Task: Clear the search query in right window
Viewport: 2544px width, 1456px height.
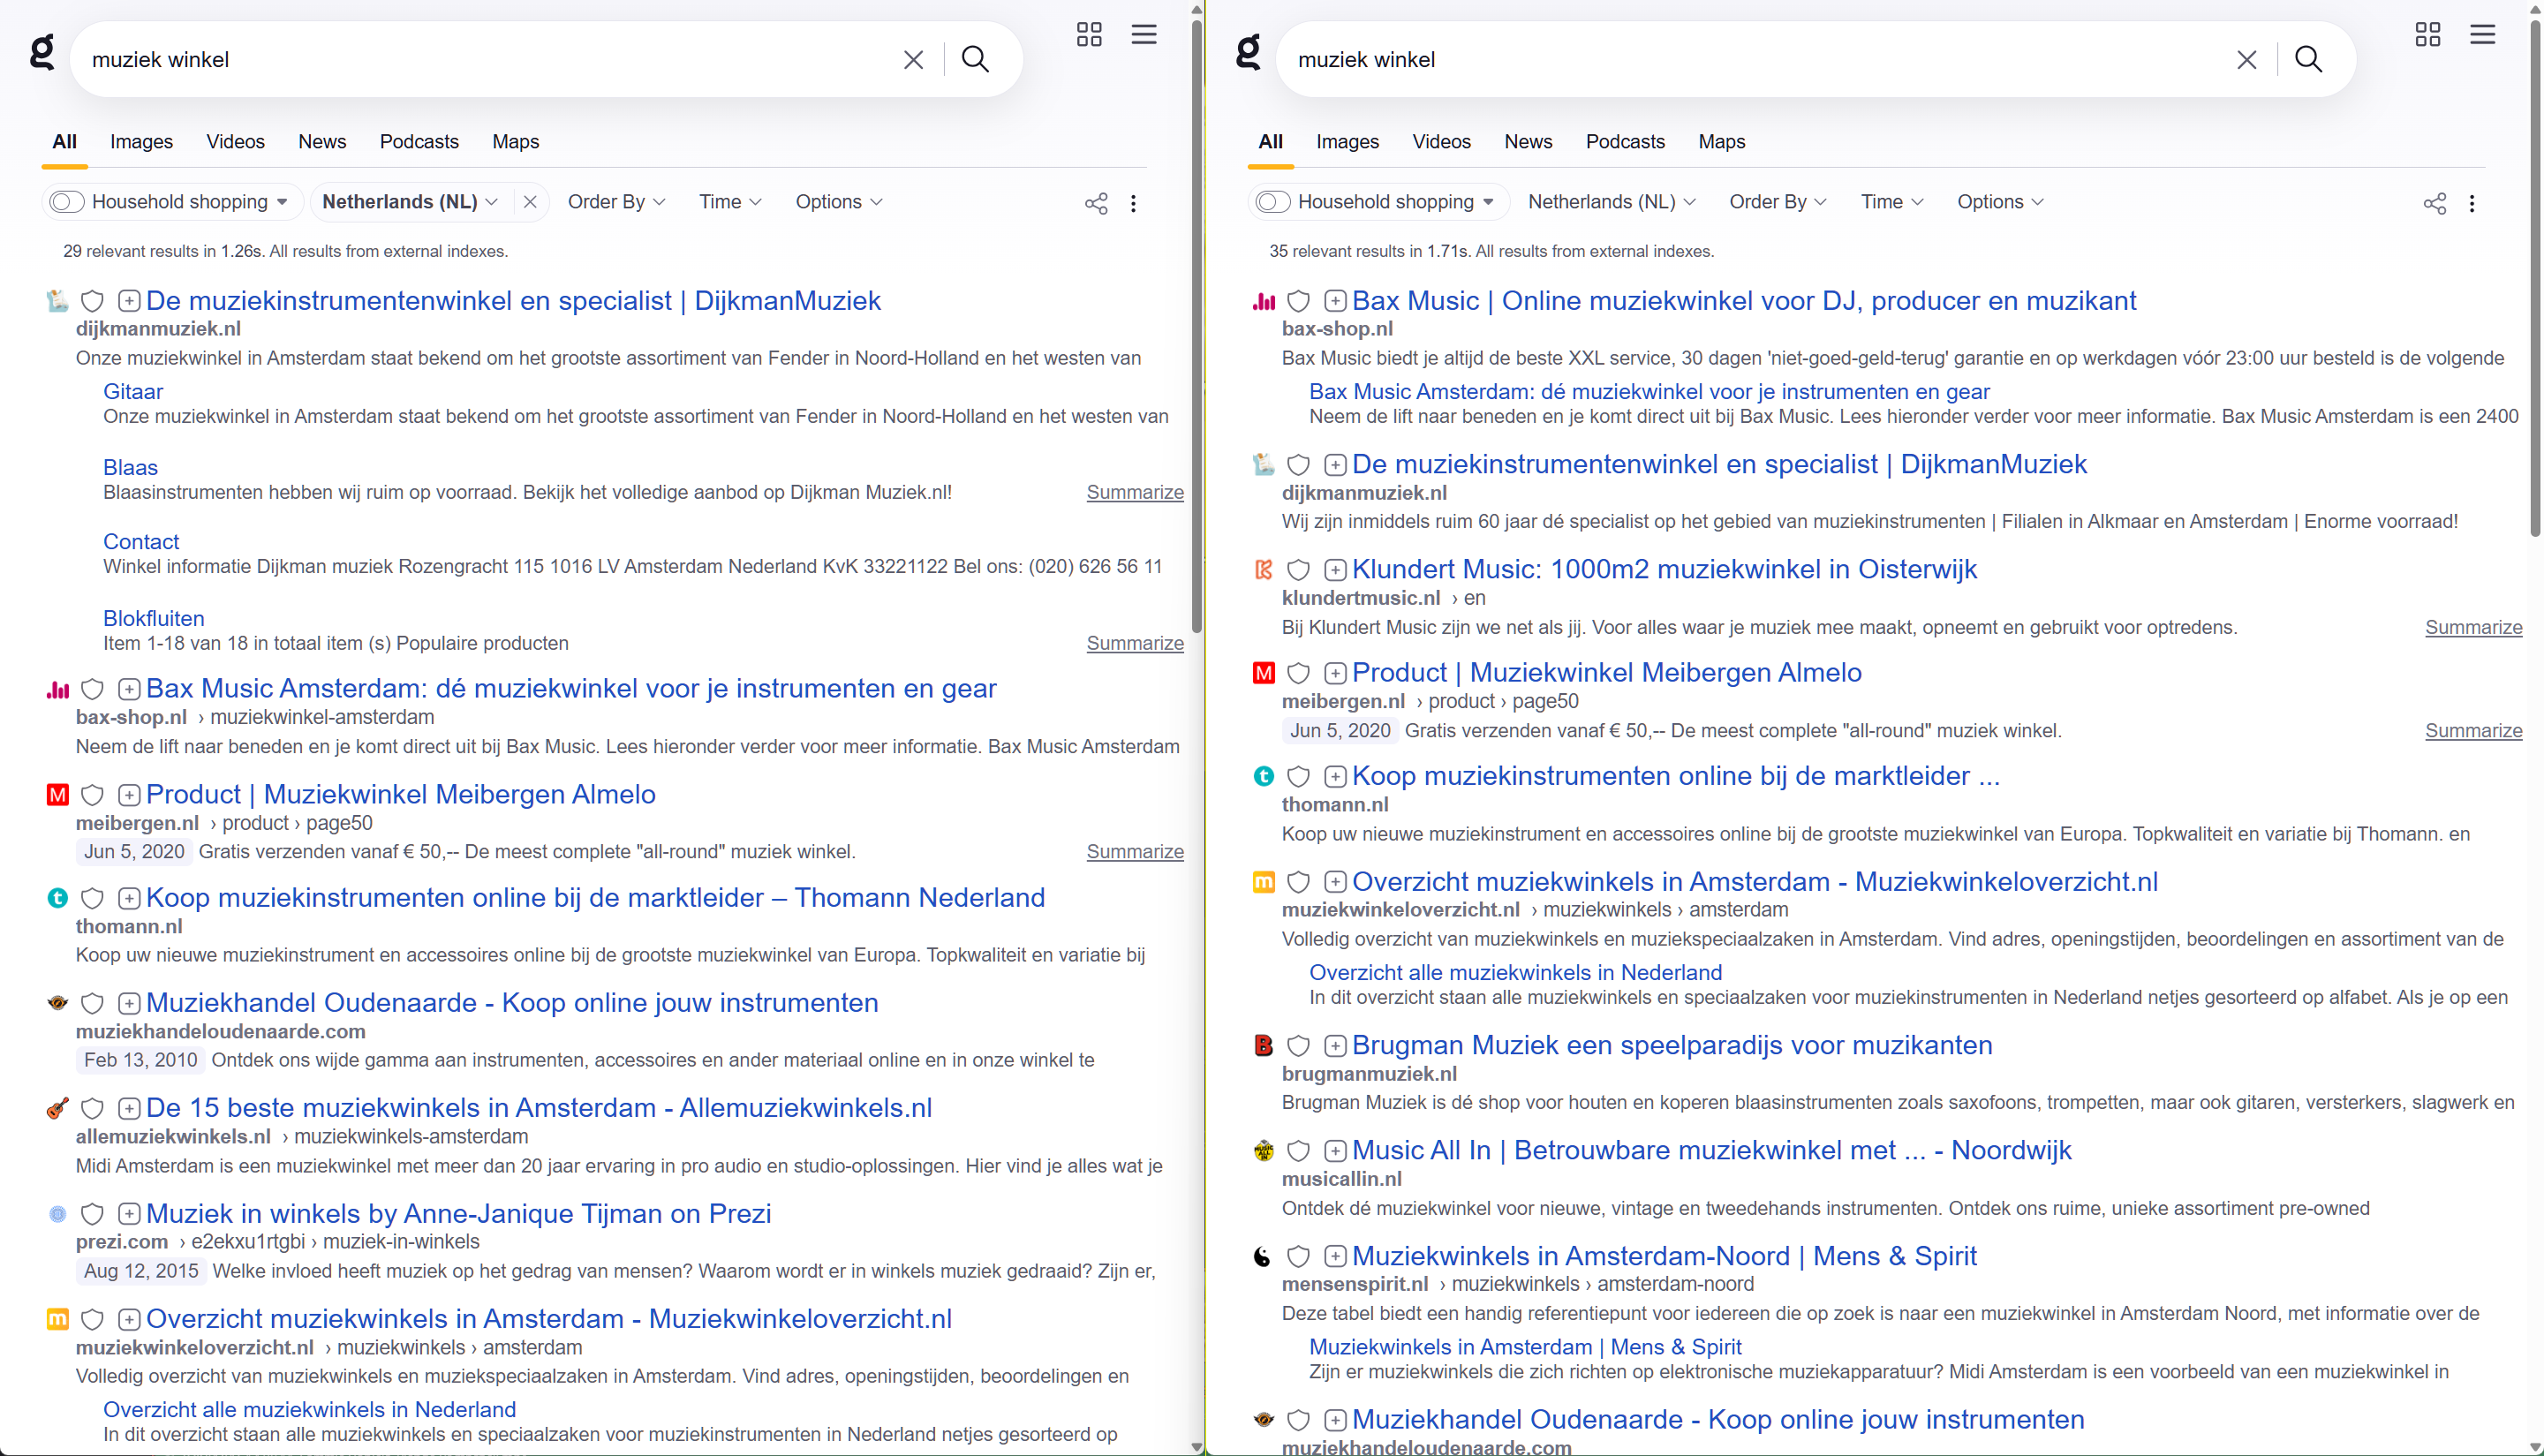Action: tap(2246, 60)
